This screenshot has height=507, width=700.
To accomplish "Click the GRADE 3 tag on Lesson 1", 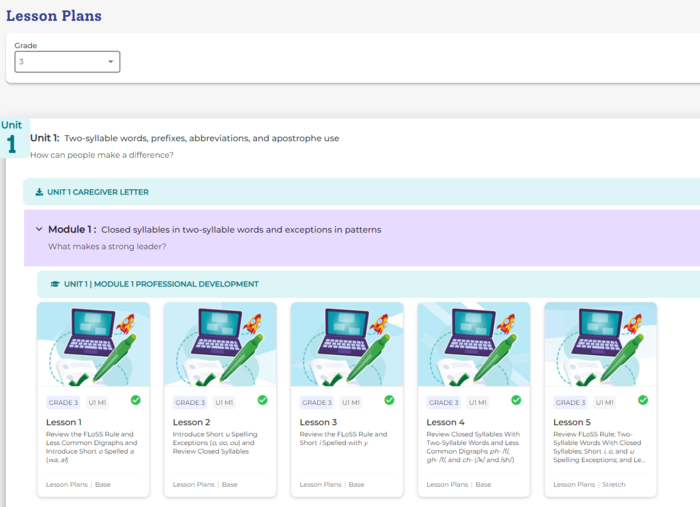I will [x=63, y=403].
